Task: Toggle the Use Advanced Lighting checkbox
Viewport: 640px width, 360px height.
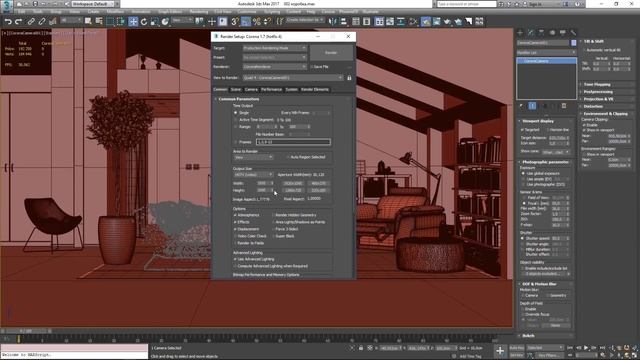Action: (x=236, y=259)
